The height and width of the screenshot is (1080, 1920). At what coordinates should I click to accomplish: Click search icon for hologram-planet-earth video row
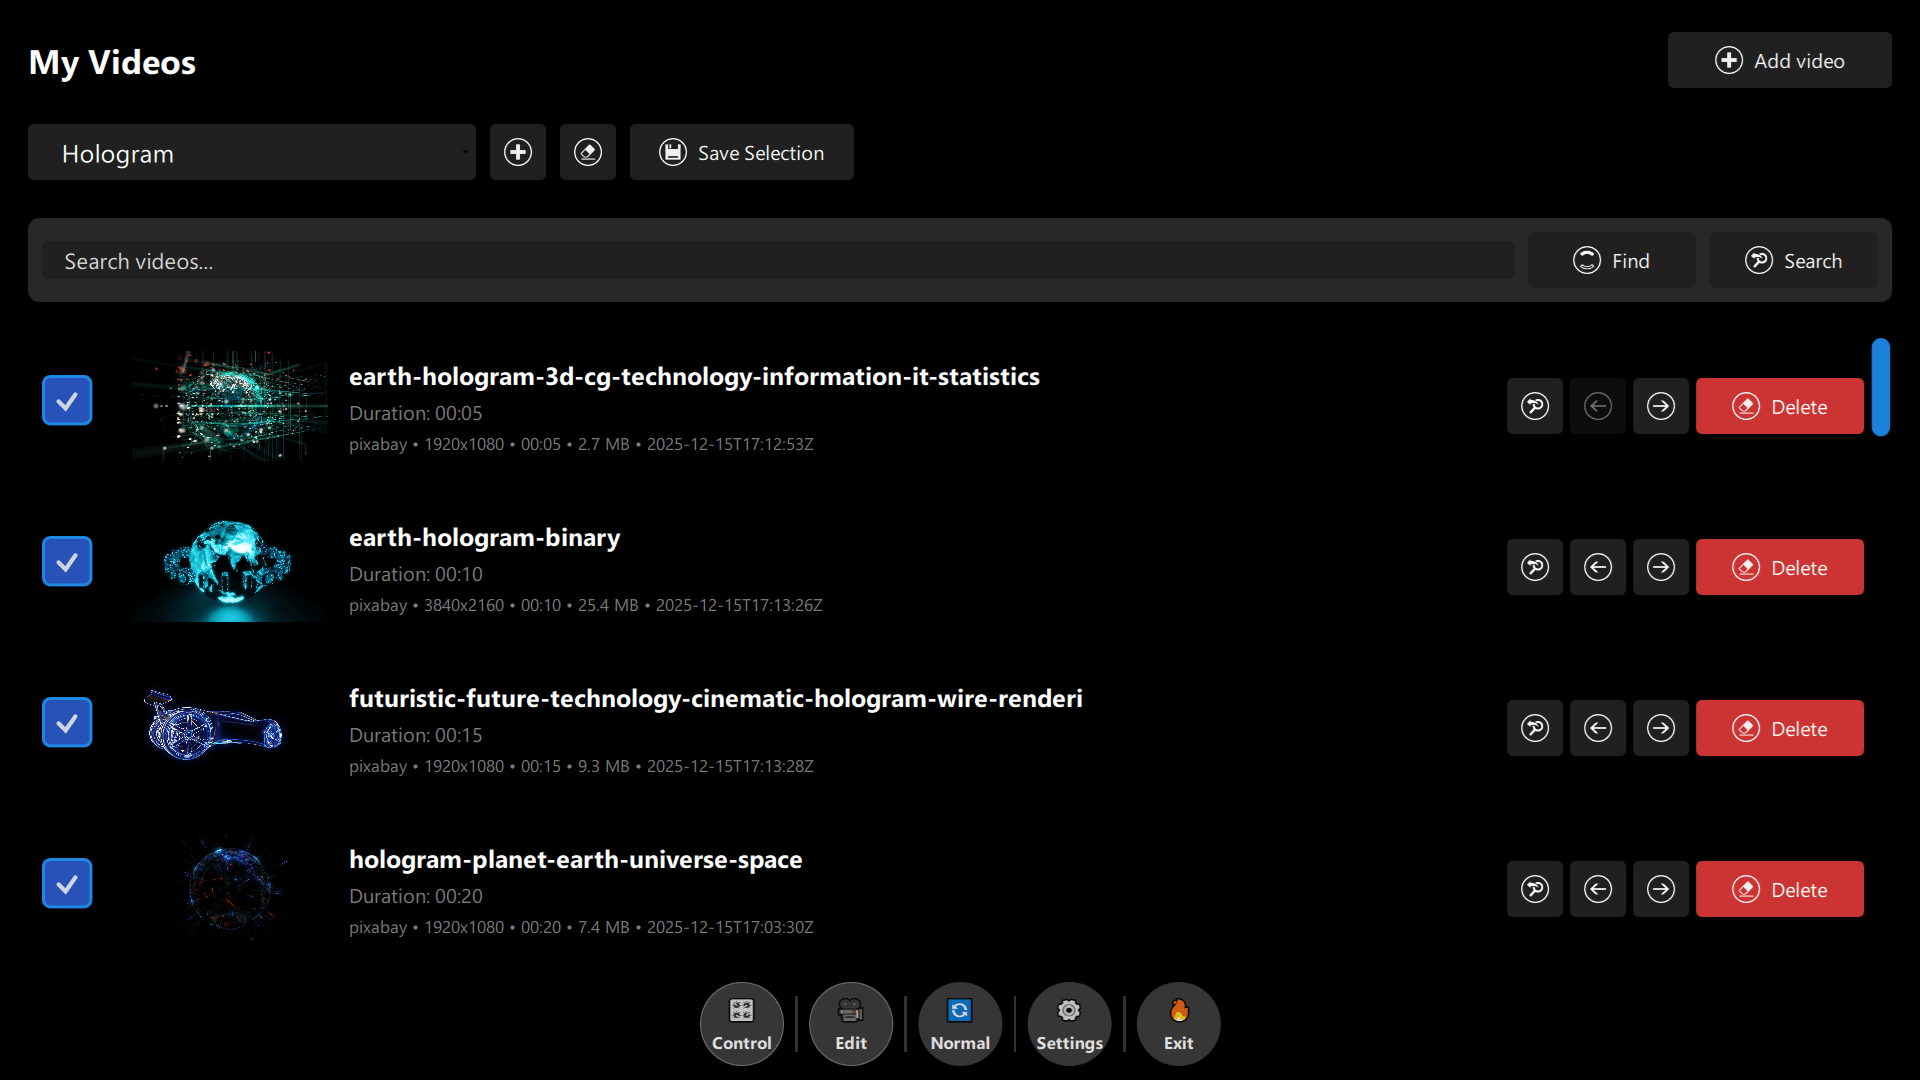(1534, 889)
